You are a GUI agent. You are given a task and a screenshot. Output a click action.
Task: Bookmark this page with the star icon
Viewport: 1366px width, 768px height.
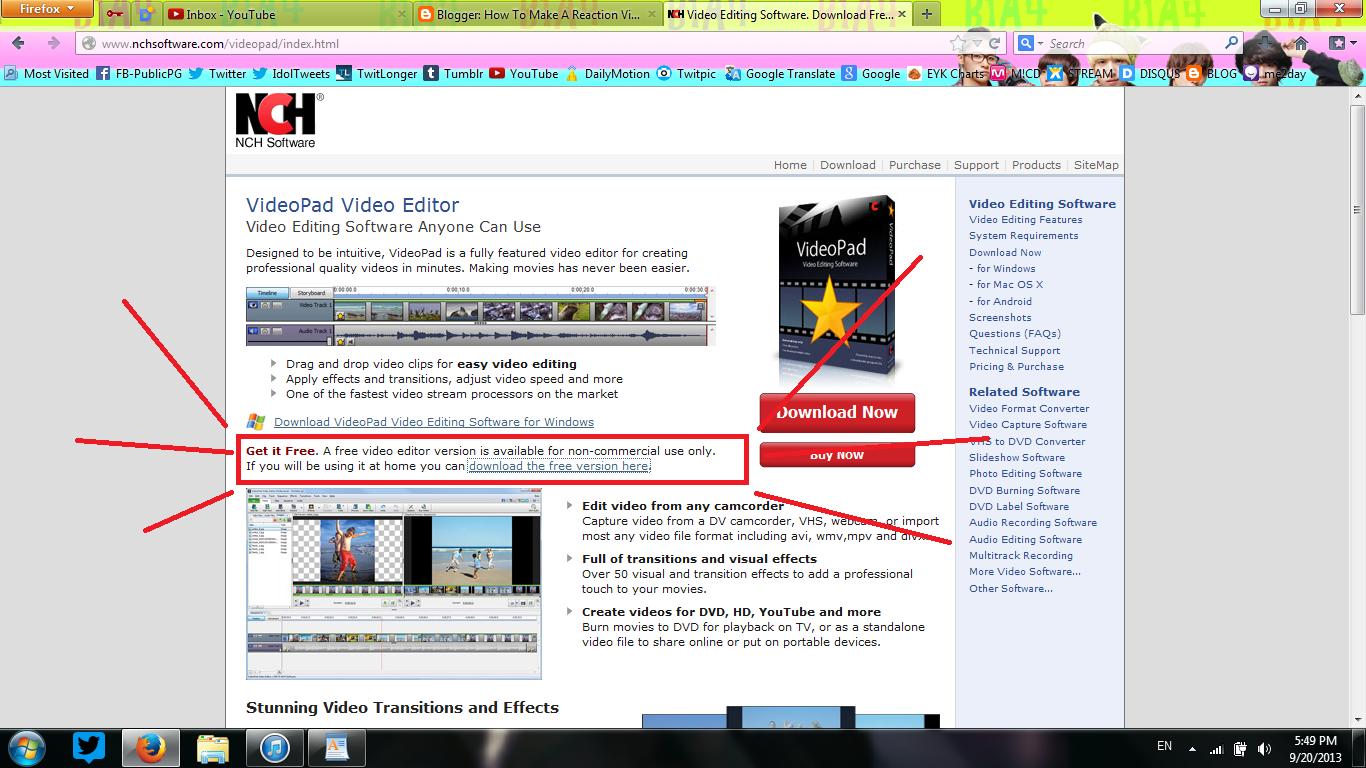point(958,44)
